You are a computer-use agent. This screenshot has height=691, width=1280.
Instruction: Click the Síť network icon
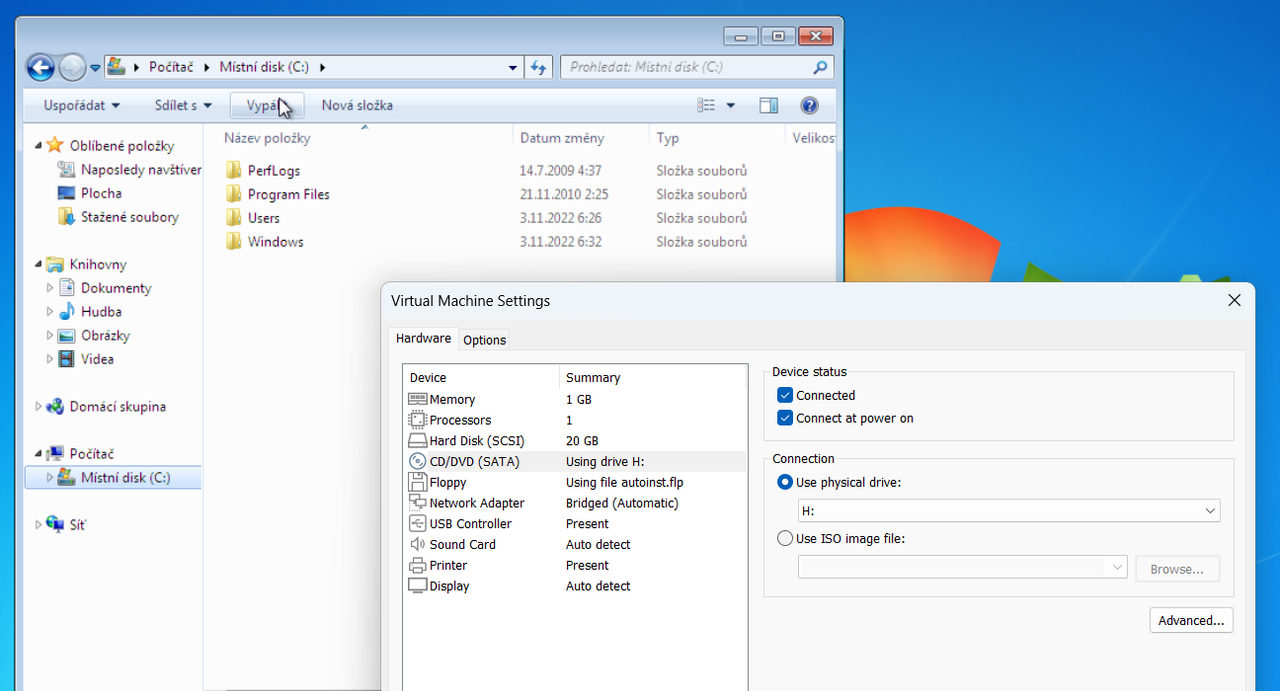pos(55,525)
